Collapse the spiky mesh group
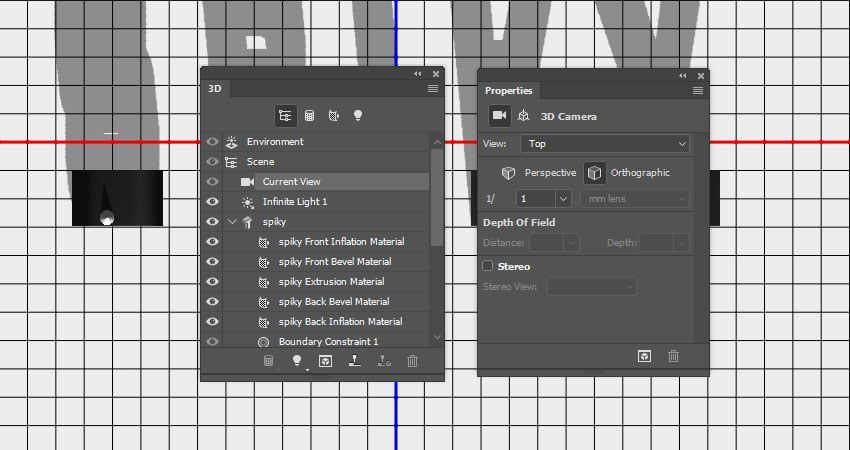850x450 pixels. point(233,222)
